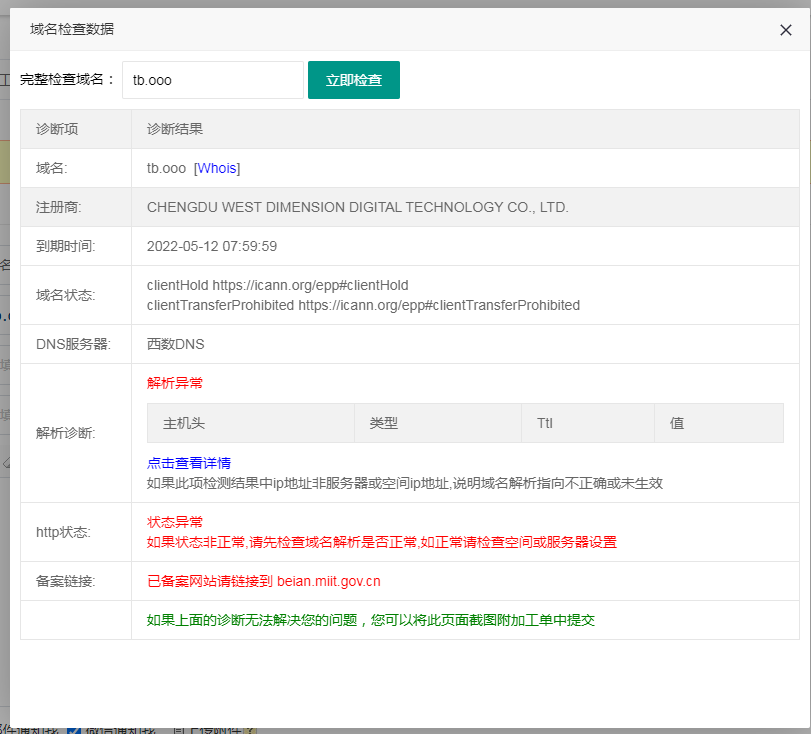Close the 域名检查数据 dialog
811x734 pixels.
[x=786, y=30]
